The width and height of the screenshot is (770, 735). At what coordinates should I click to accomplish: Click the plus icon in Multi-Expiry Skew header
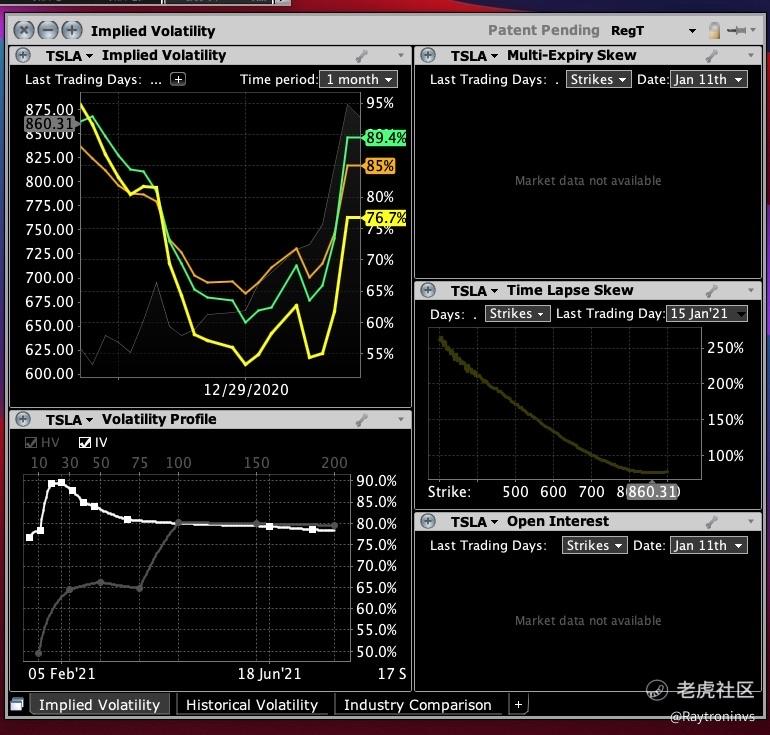(x=428, y=55)
